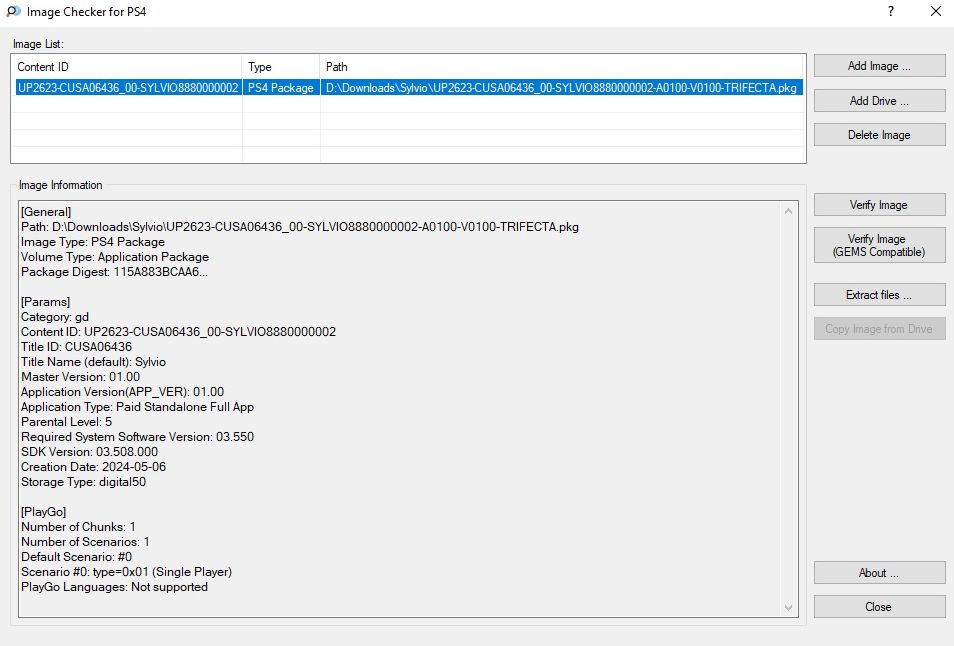The image size is (954, 646).
Task: Click the Title ID: CUSA06436 line
Action: point(77,347)
